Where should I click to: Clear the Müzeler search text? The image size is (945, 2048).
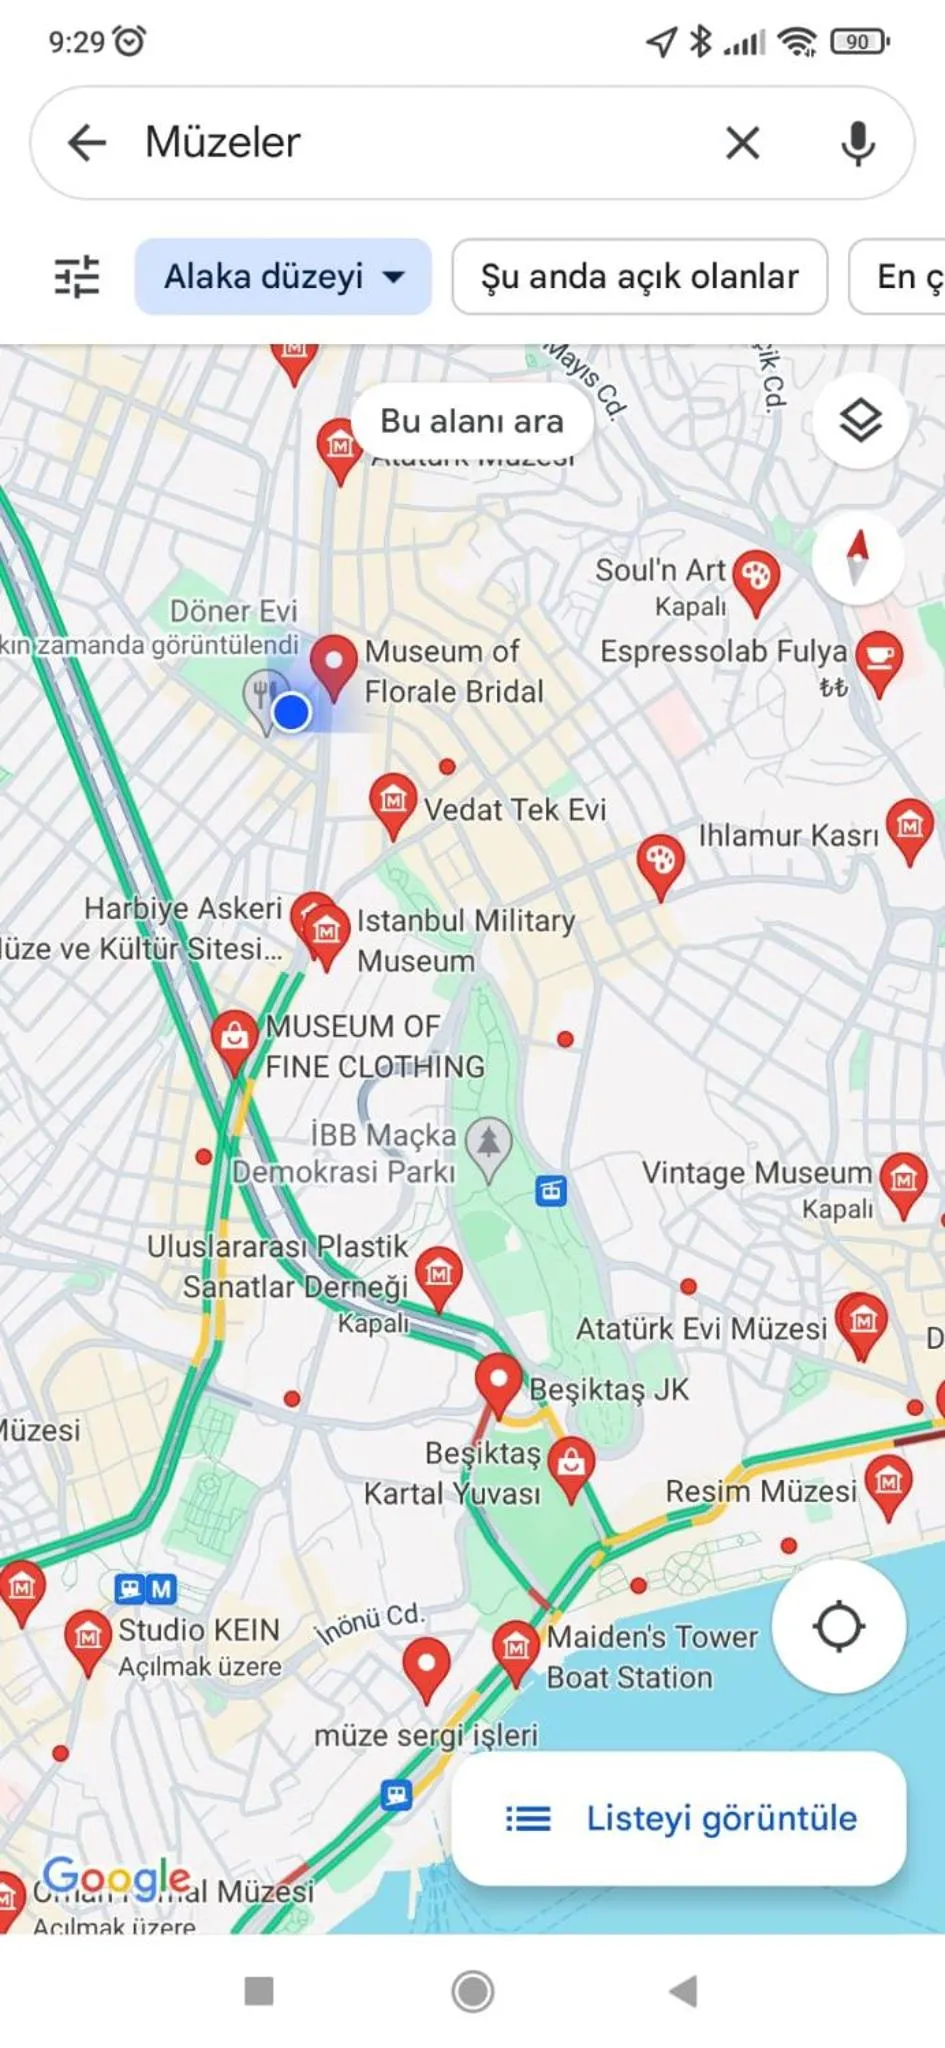coord(742,143)
